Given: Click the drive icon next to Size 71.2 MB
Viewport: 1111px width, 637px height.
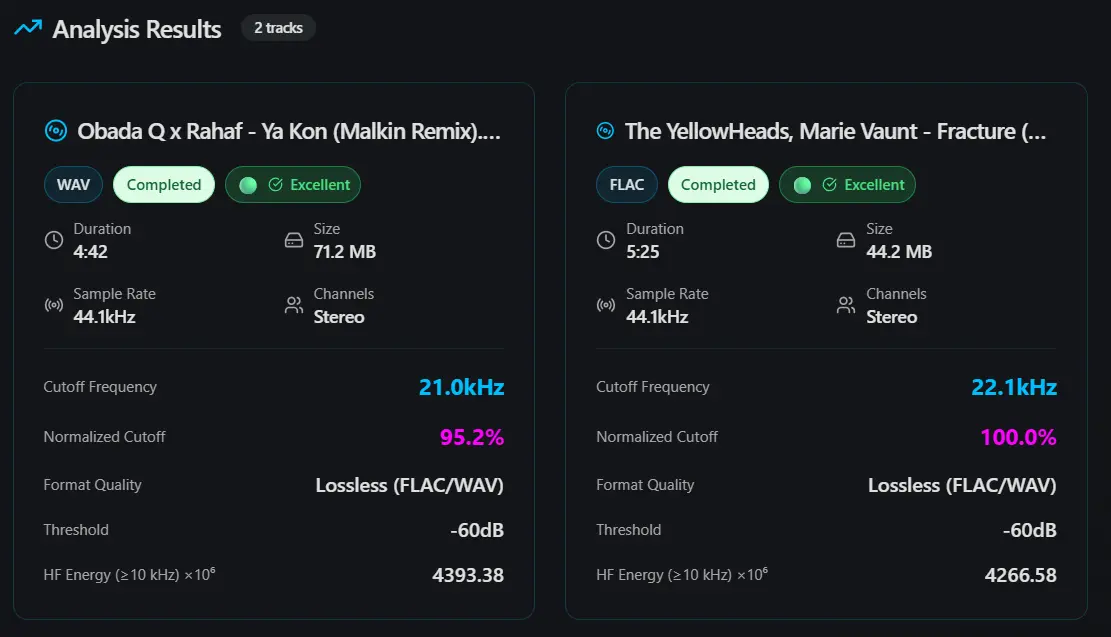Looking at the screenshot, I should click(x=293, y=240).
